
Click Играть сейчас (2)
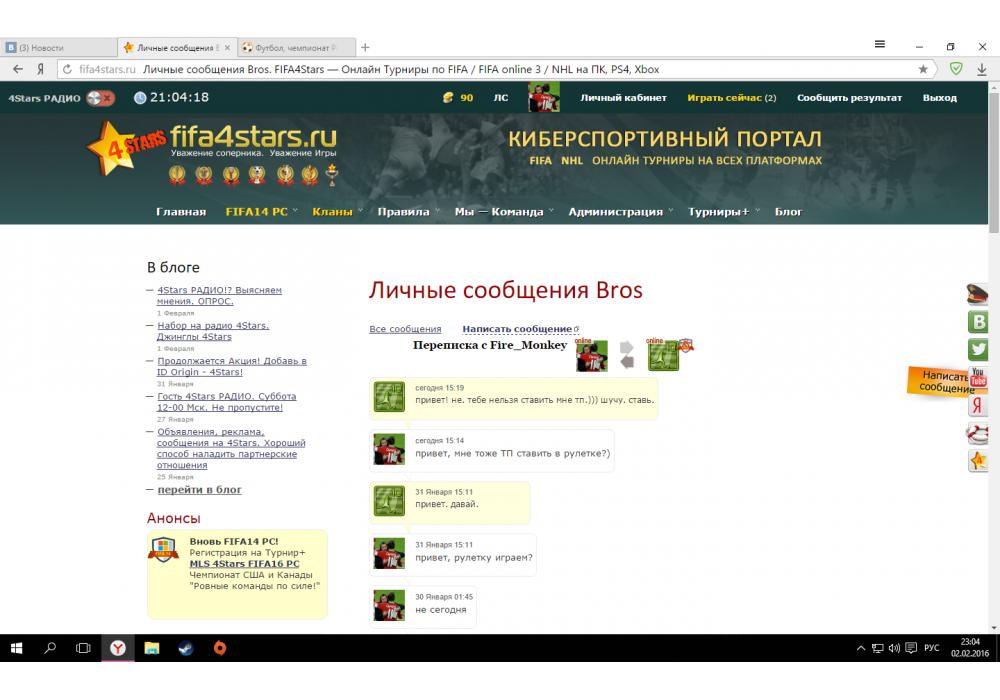[x=732, y=98]
